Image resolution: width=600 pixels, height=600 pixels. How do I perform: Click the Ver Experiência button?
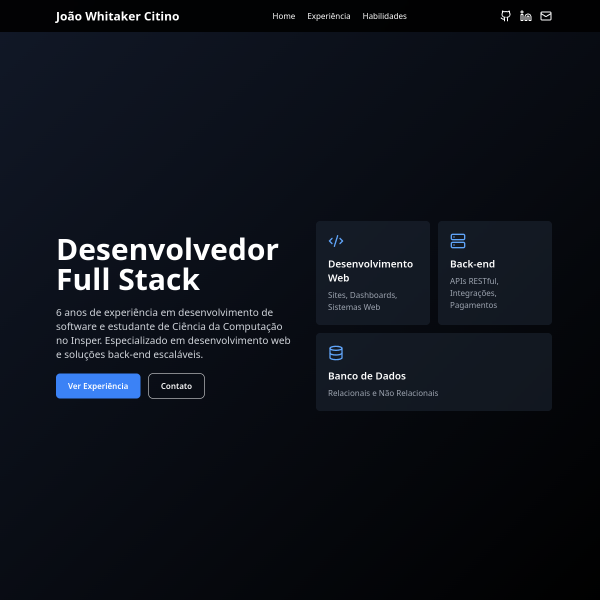click(x=98, y=386)
